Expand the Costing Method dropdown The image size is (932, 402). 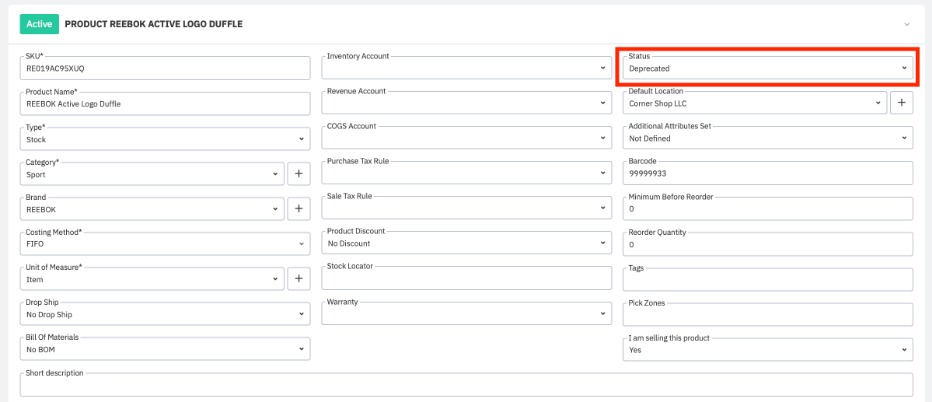pyautogui.click(x=165, y=243)
